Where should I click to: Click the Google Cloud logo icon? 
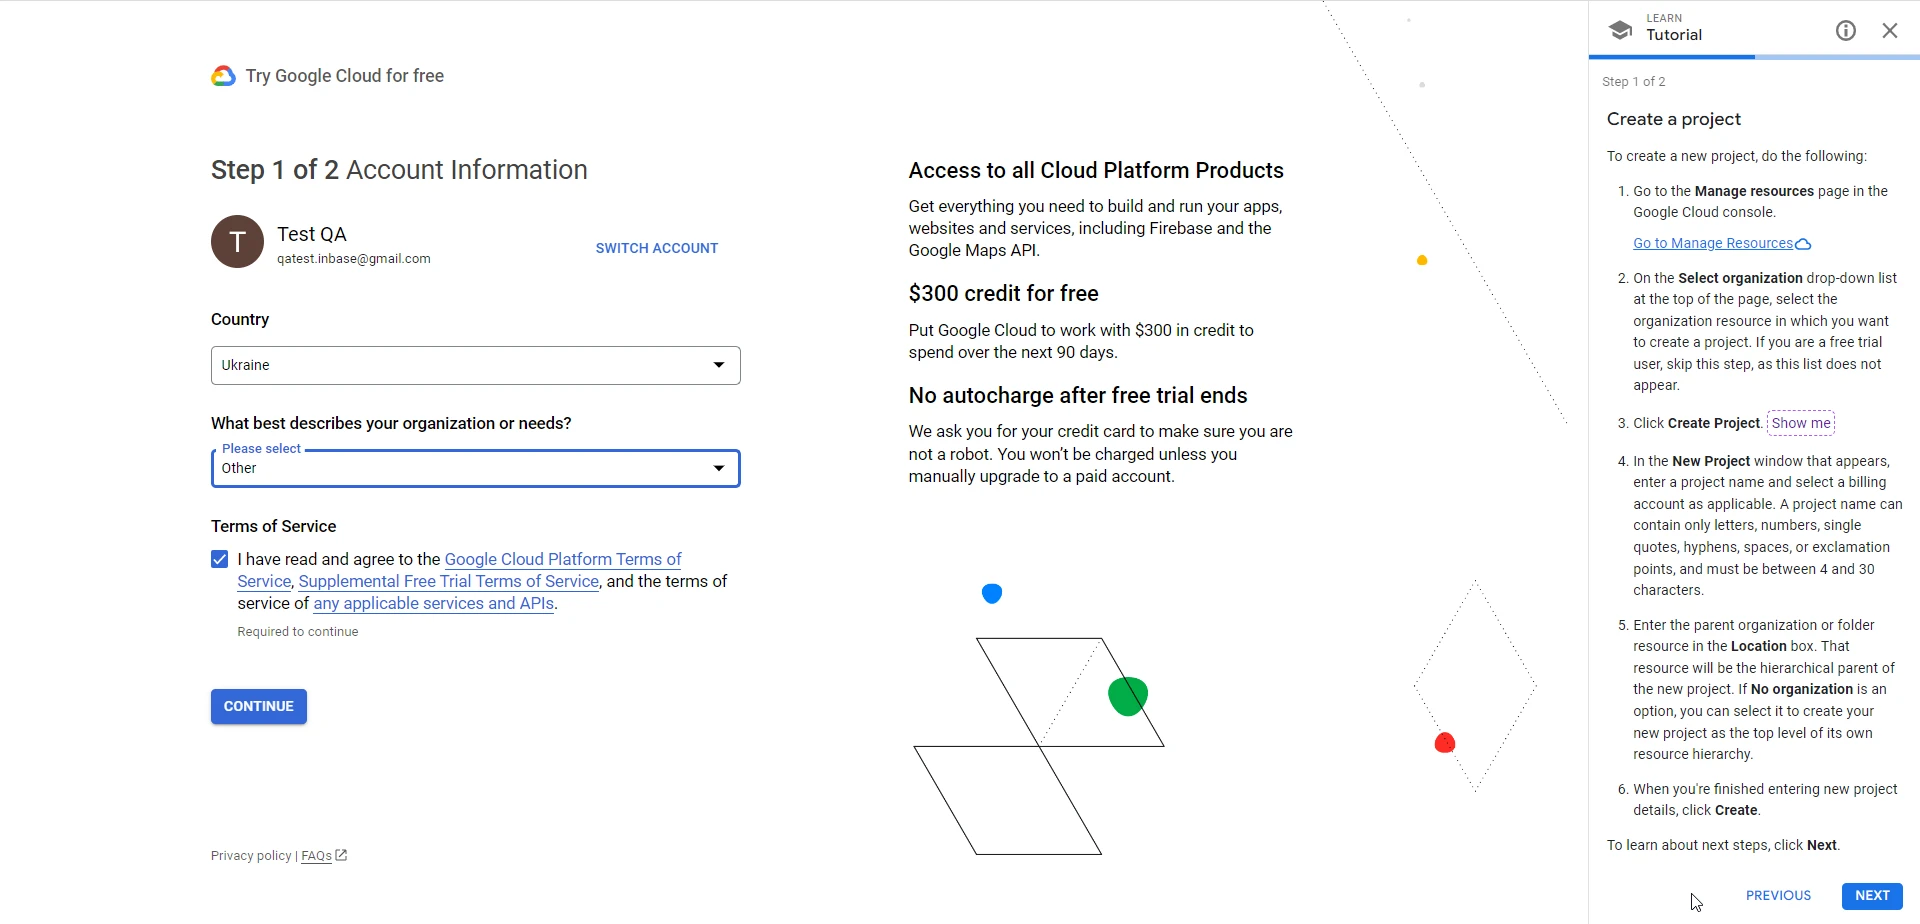click(223, 76)
